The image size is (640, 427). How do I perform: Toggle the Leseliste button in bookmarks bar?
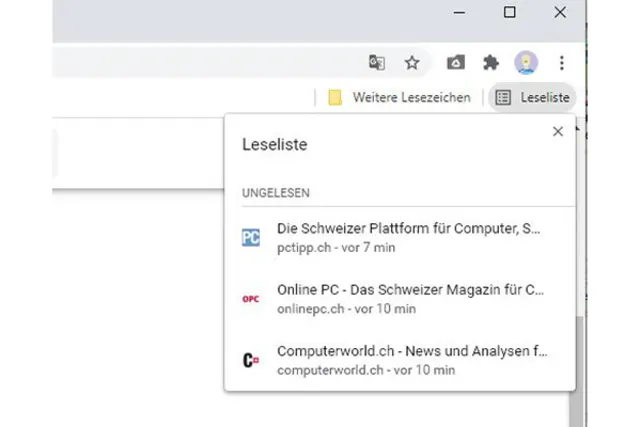click(533, 97)
